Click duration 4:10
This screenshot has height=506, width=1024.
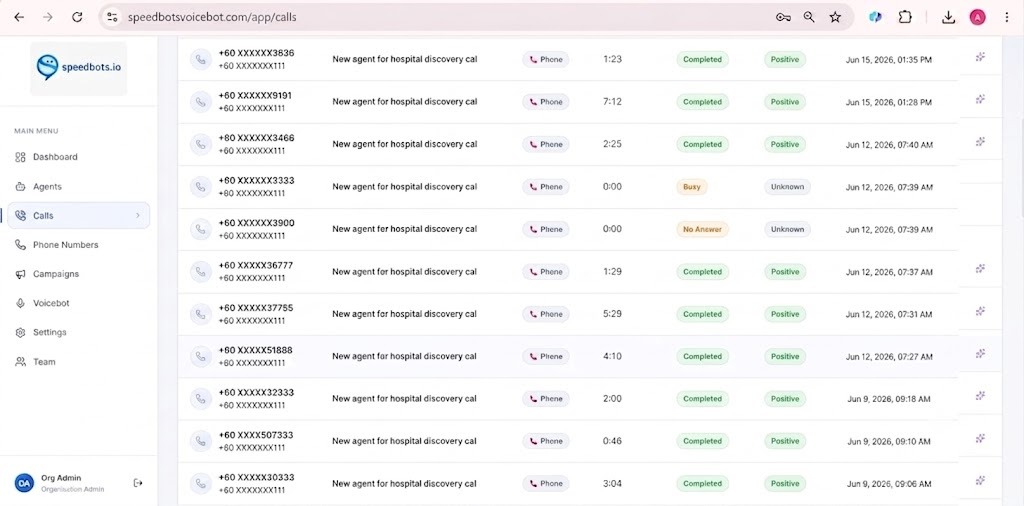coord(612,356)
